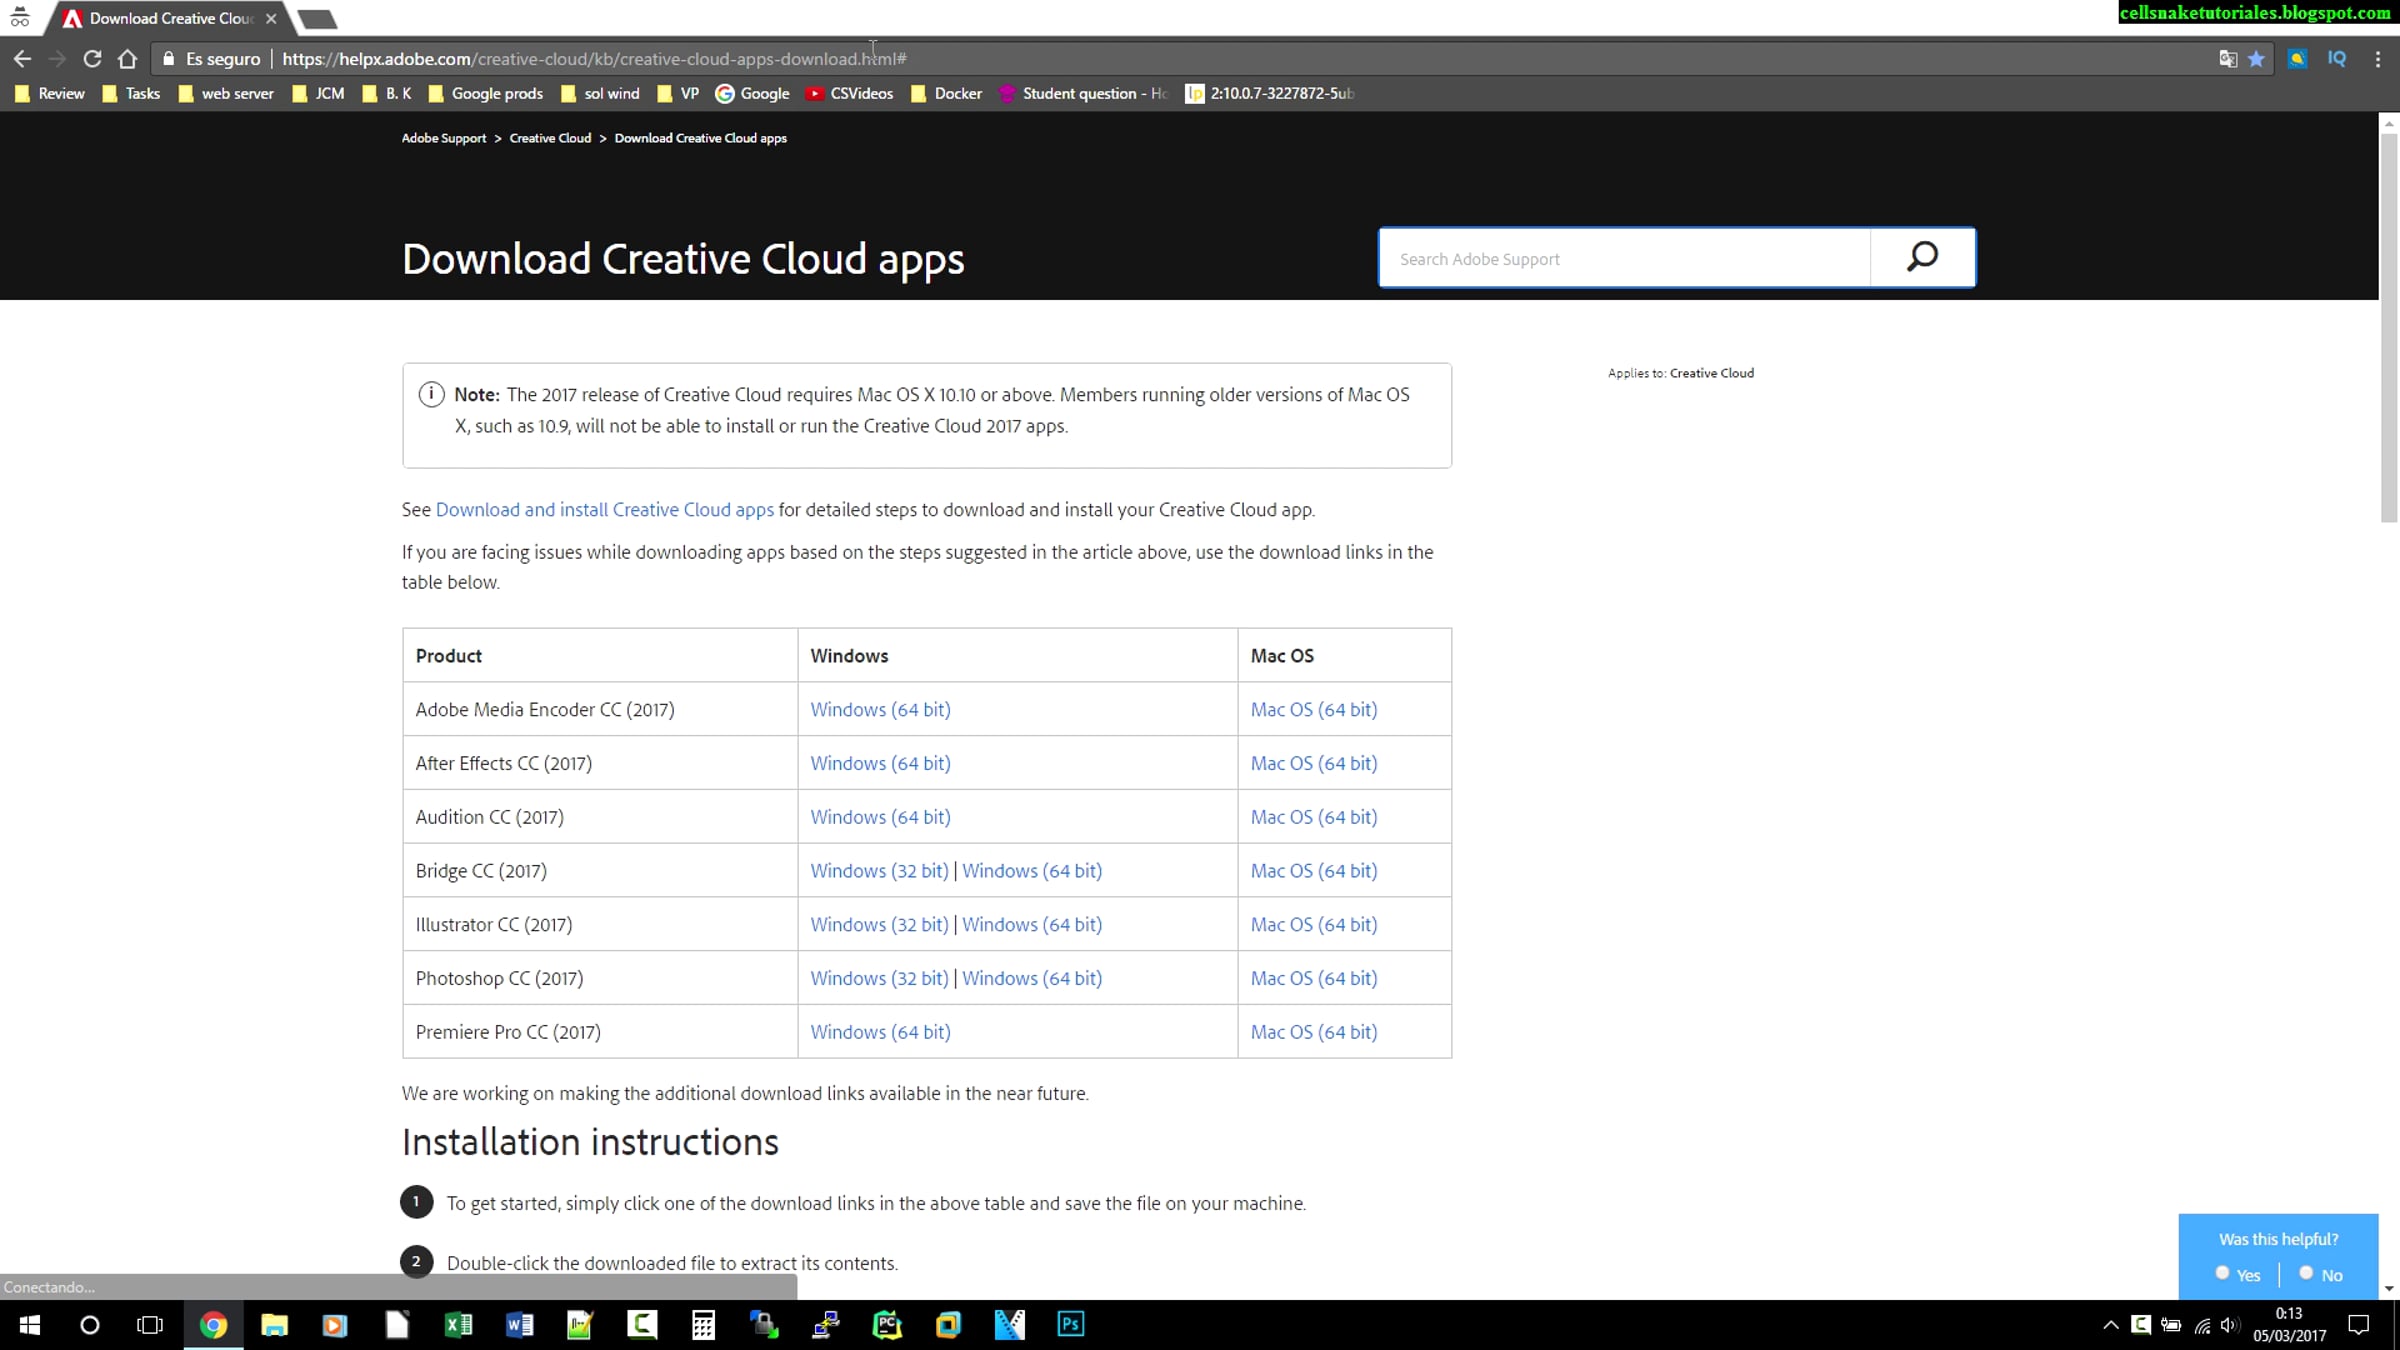Download Photoshop CC Windows (64 bit)

click(1032, 978)
